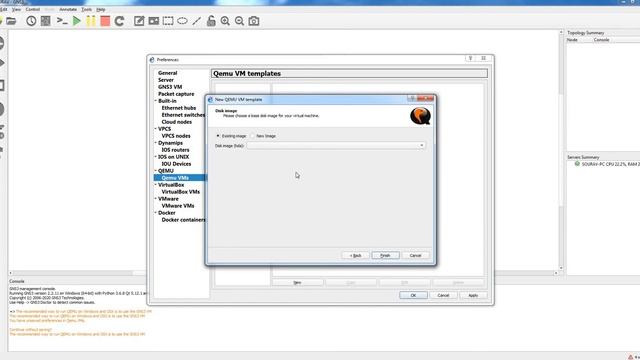Select Cloud nodes in the Preferences tree
The width and height of the screenshot is (640, 360).
[177, 122]
